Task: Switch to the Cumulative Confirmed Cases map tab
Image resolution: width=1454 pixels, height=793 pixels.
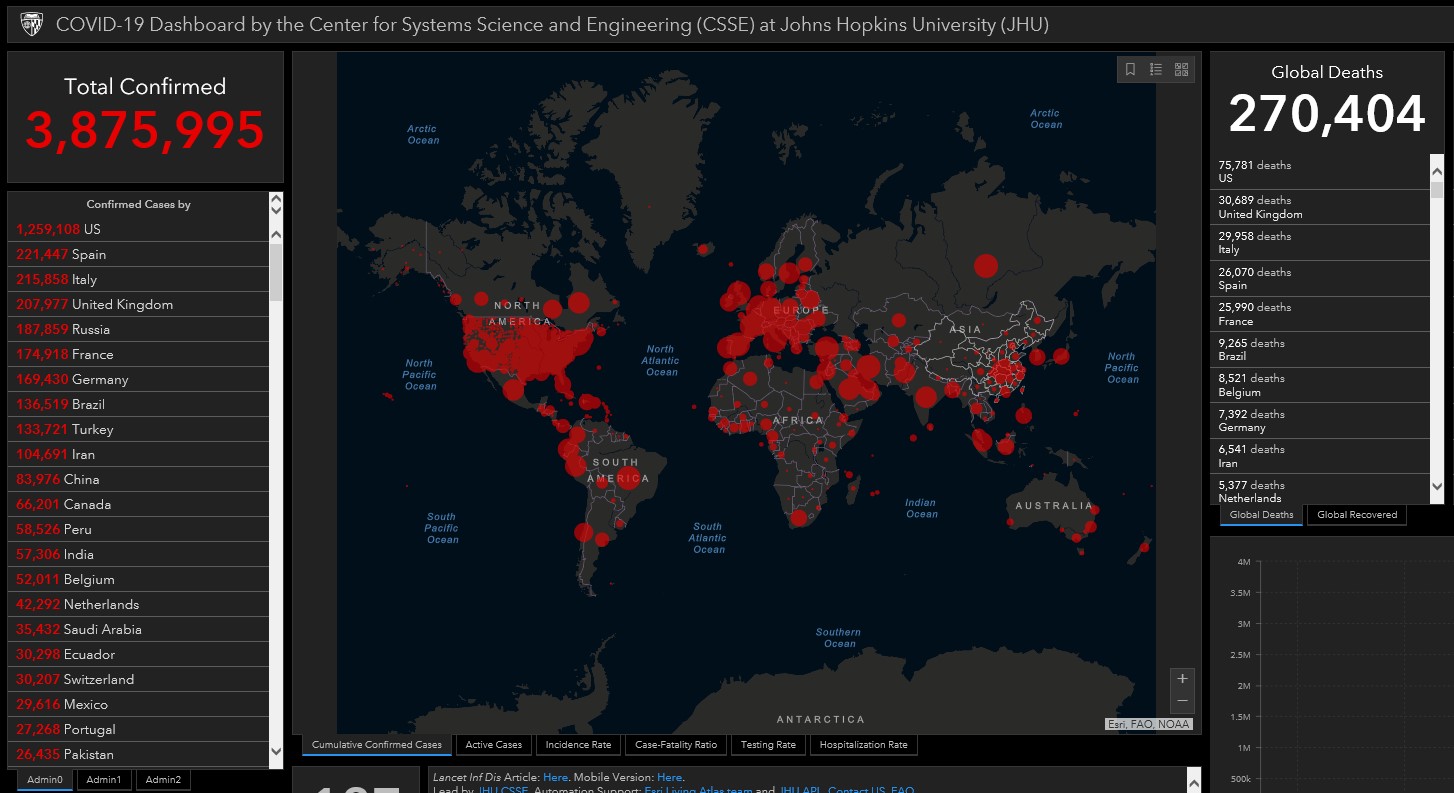Action: pyautogui.click(x=377, y=745)
